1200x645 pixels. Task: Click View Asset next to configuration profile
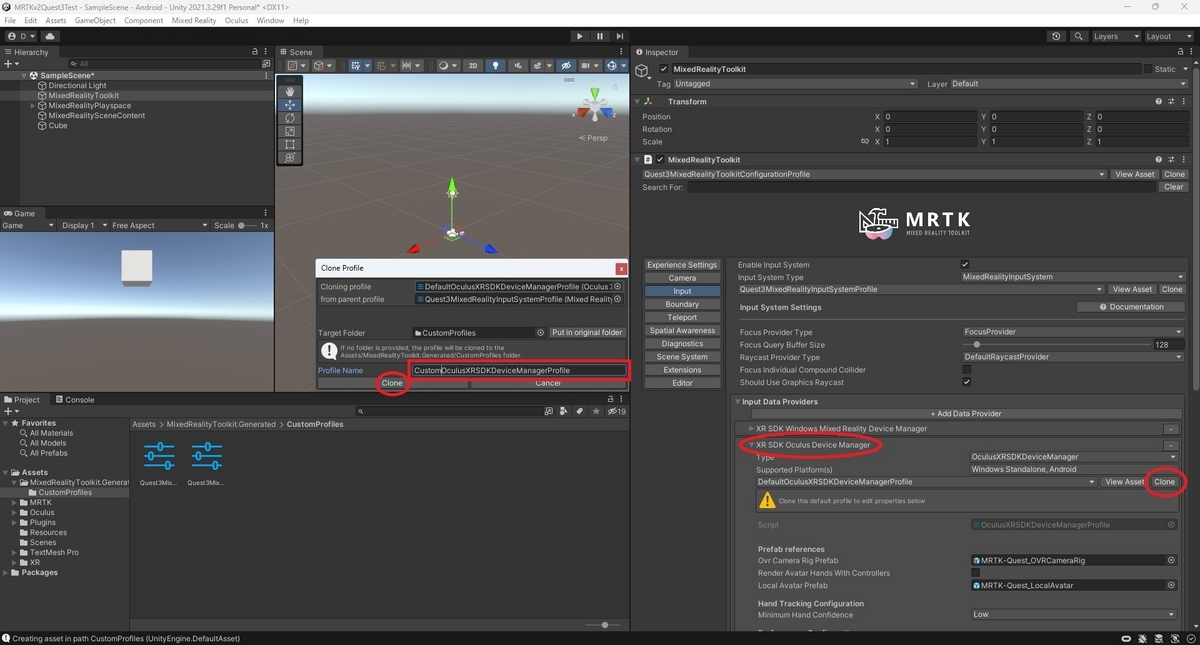click(x=1134, y=174)
